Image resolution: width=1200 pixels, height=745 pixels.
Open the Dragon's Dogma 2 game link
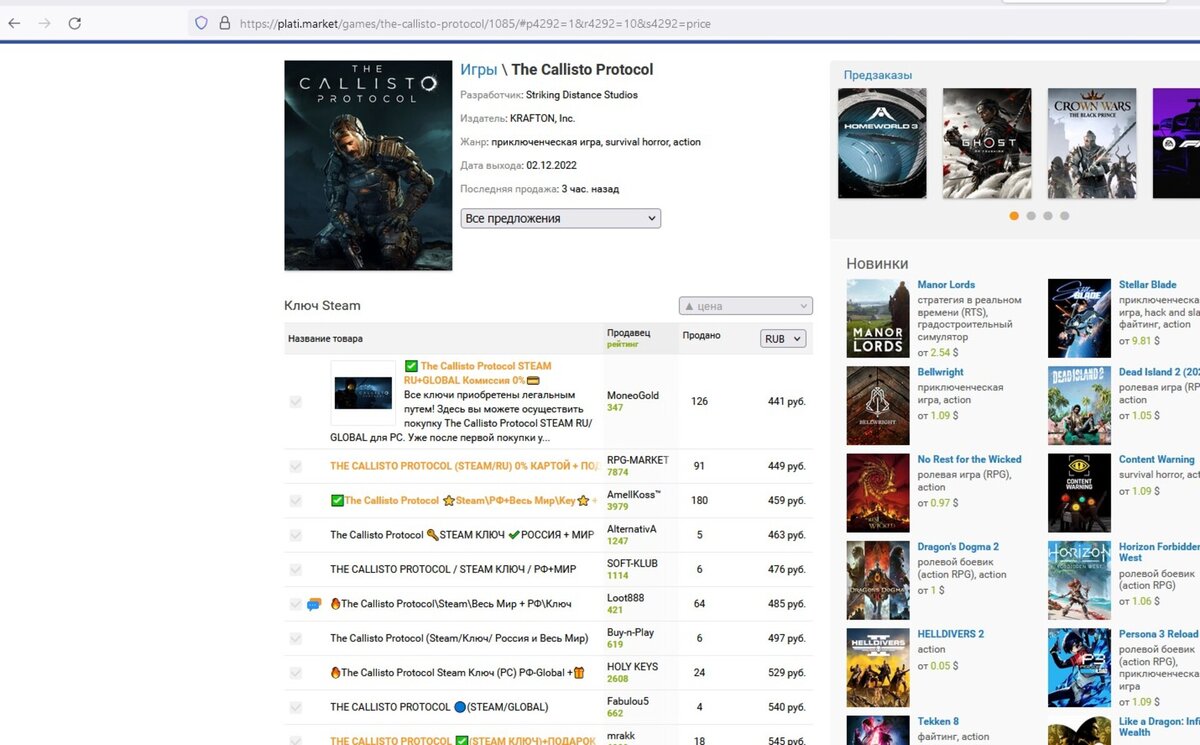[958, 547]
